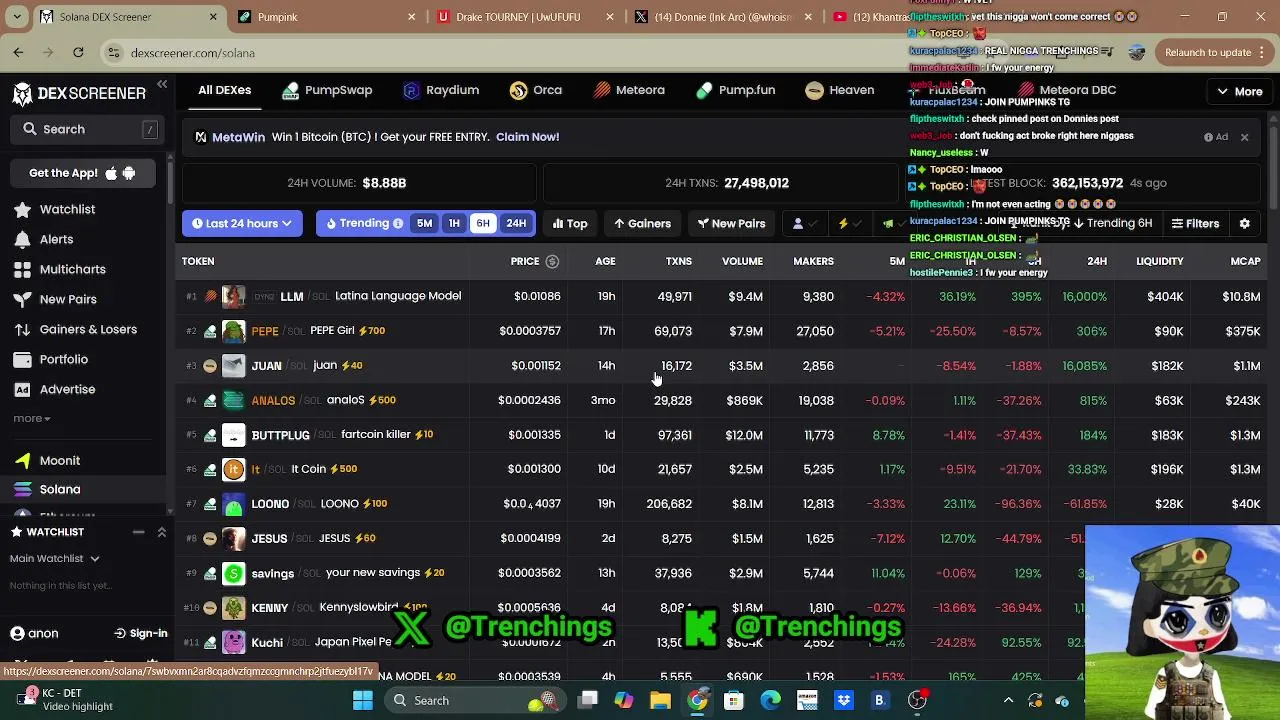Collapse the sidebar with double chevron
This screenshot has height=720, width=1280.
(162, 85)
